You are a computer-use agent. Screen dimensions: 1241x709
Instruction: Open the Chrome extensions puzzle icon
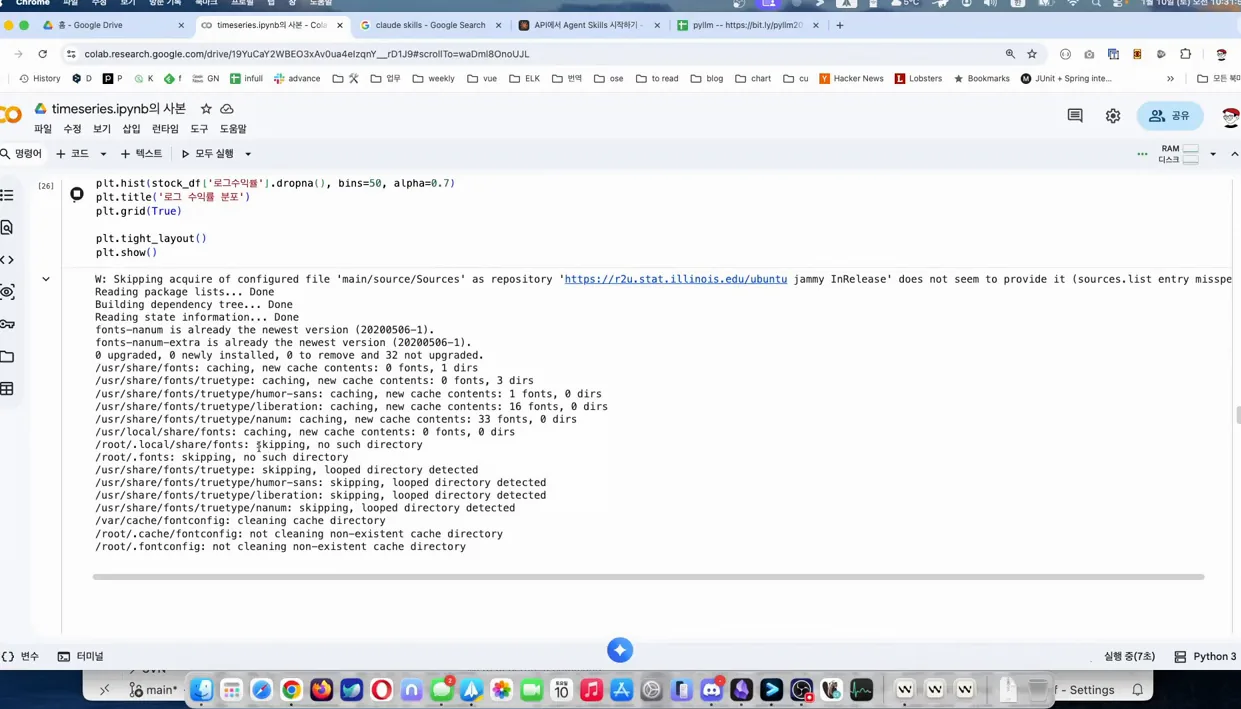(1185, 54)
